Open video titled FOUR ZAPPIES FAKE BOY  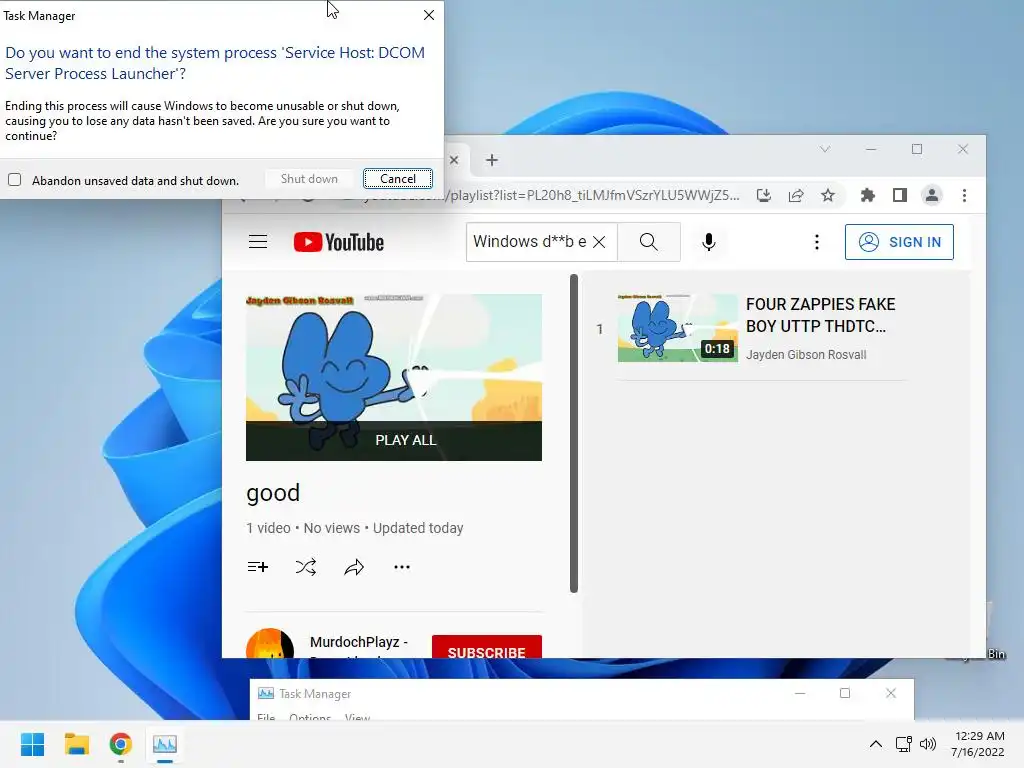tap(820, 315)
